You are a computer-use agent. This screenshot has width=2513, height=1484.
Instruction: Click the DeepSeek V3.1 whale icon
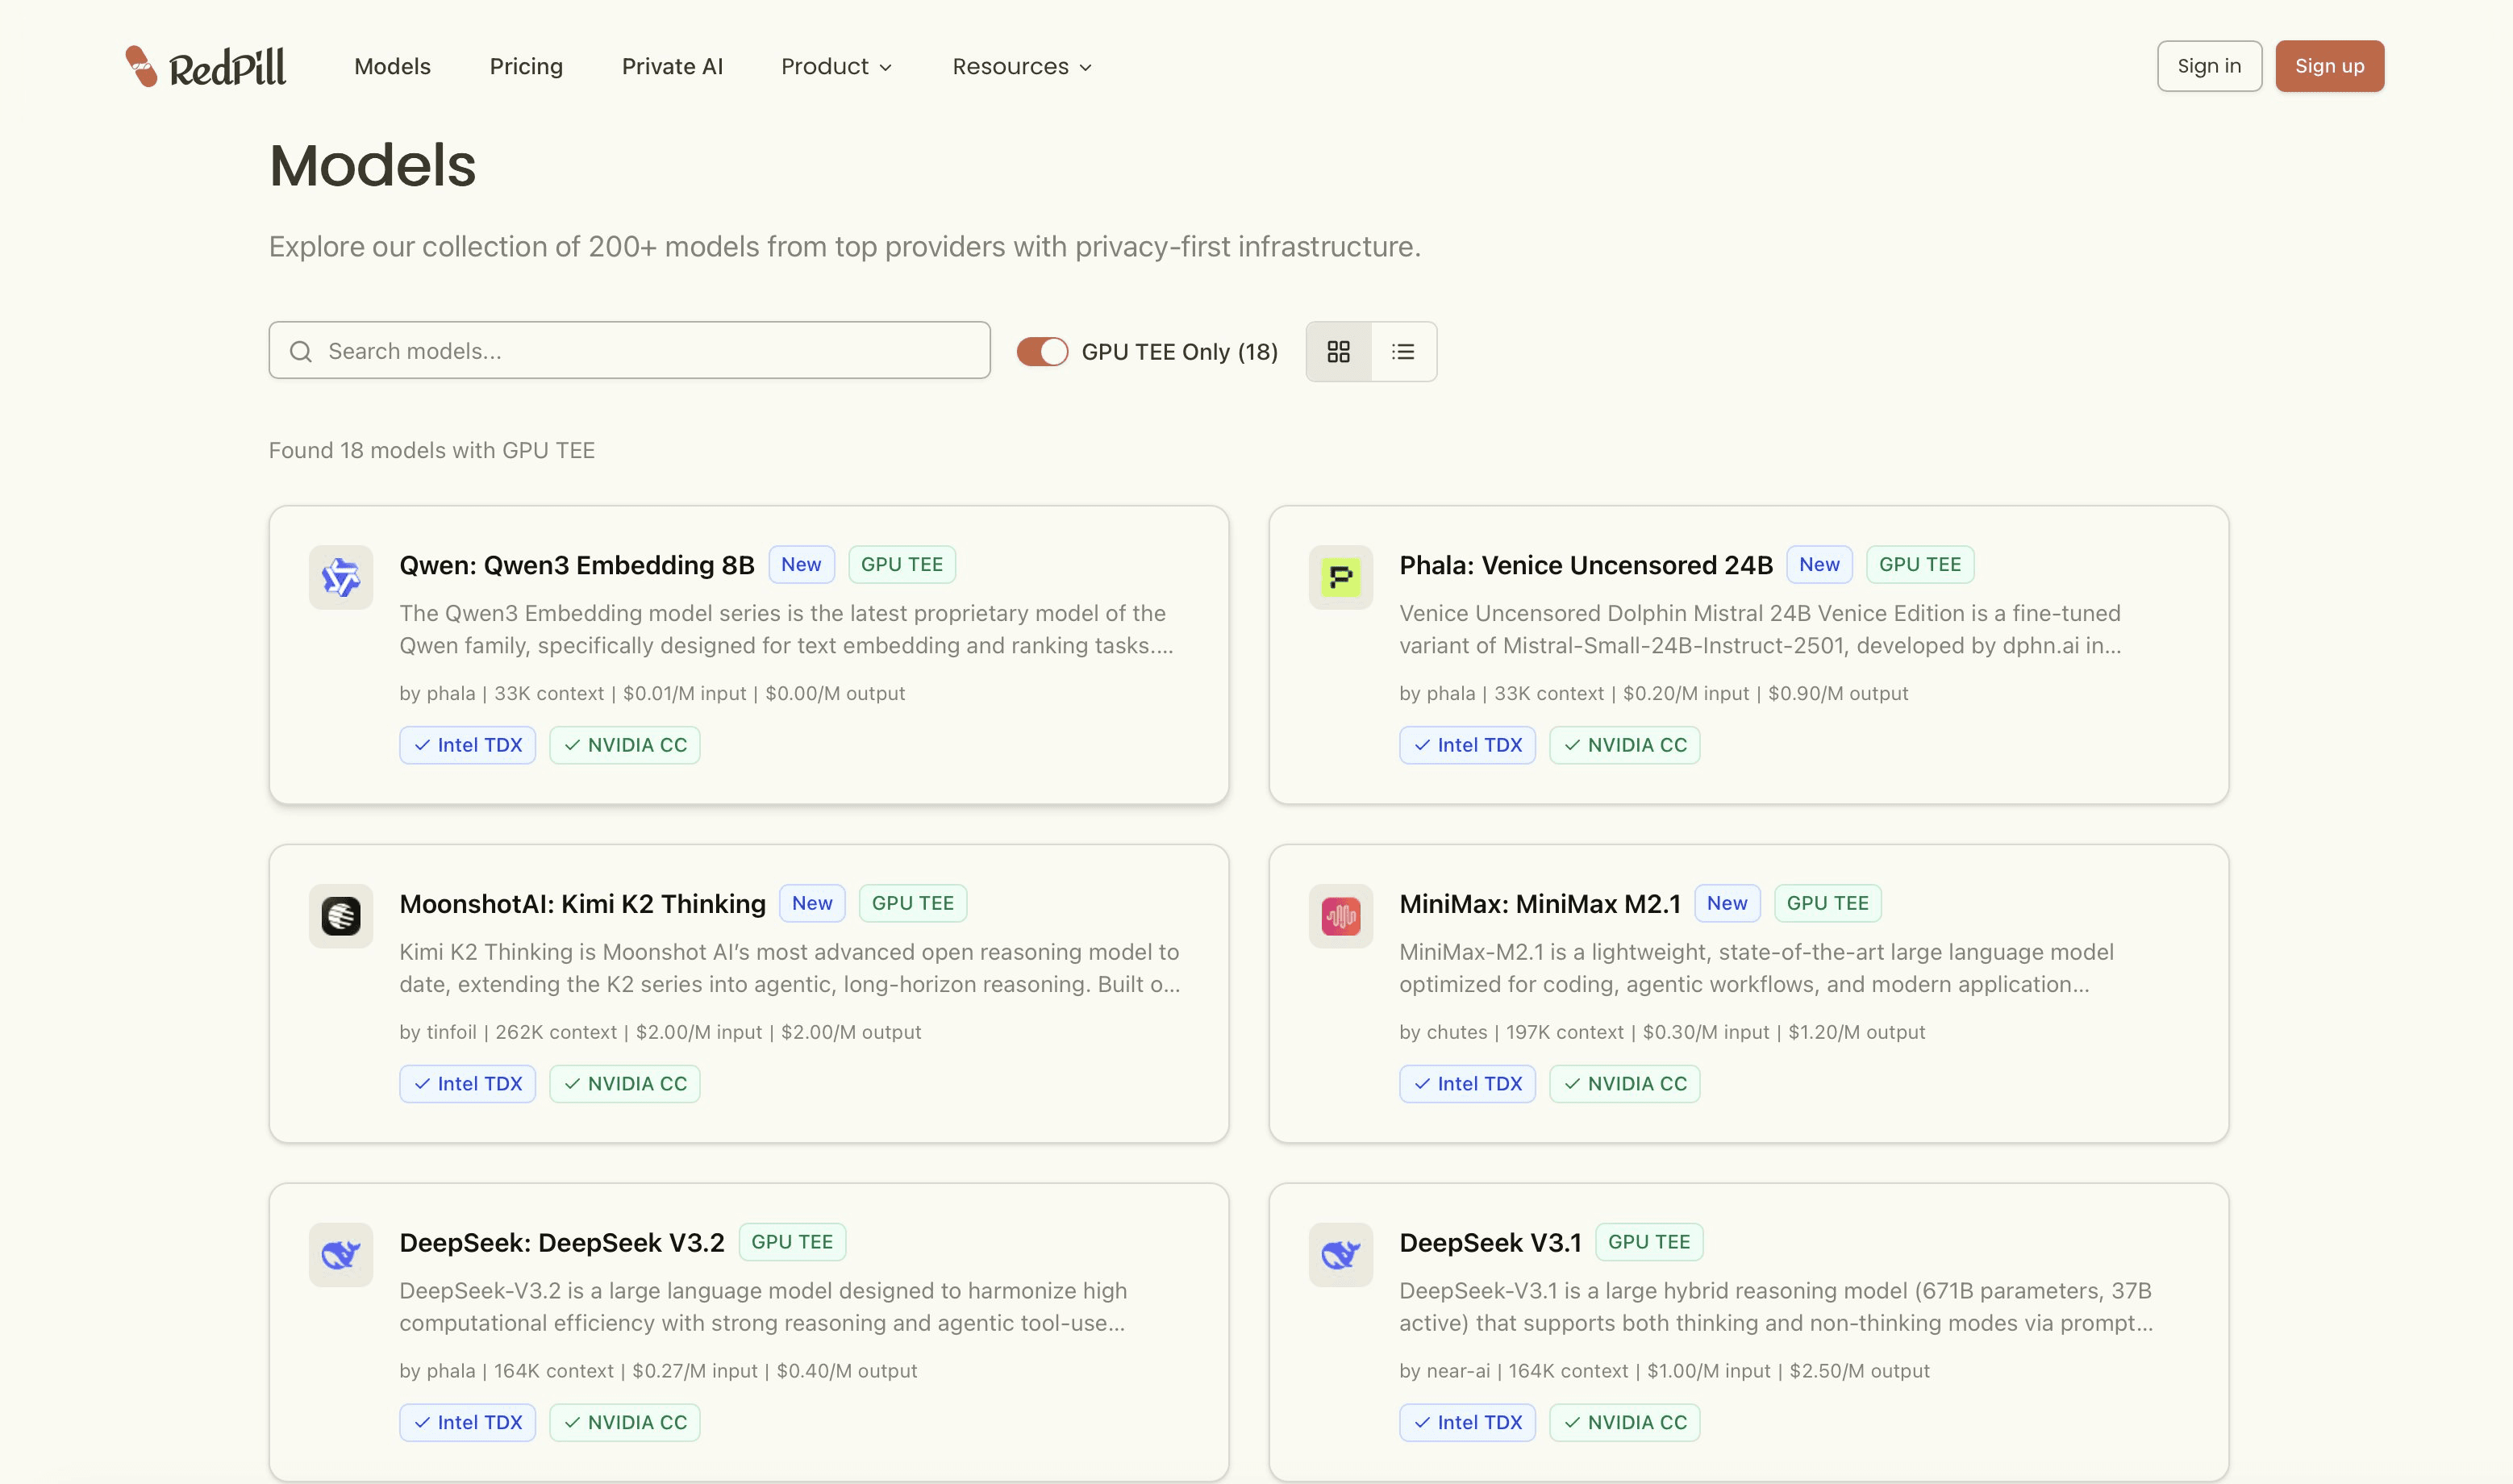(1340, 1254)
